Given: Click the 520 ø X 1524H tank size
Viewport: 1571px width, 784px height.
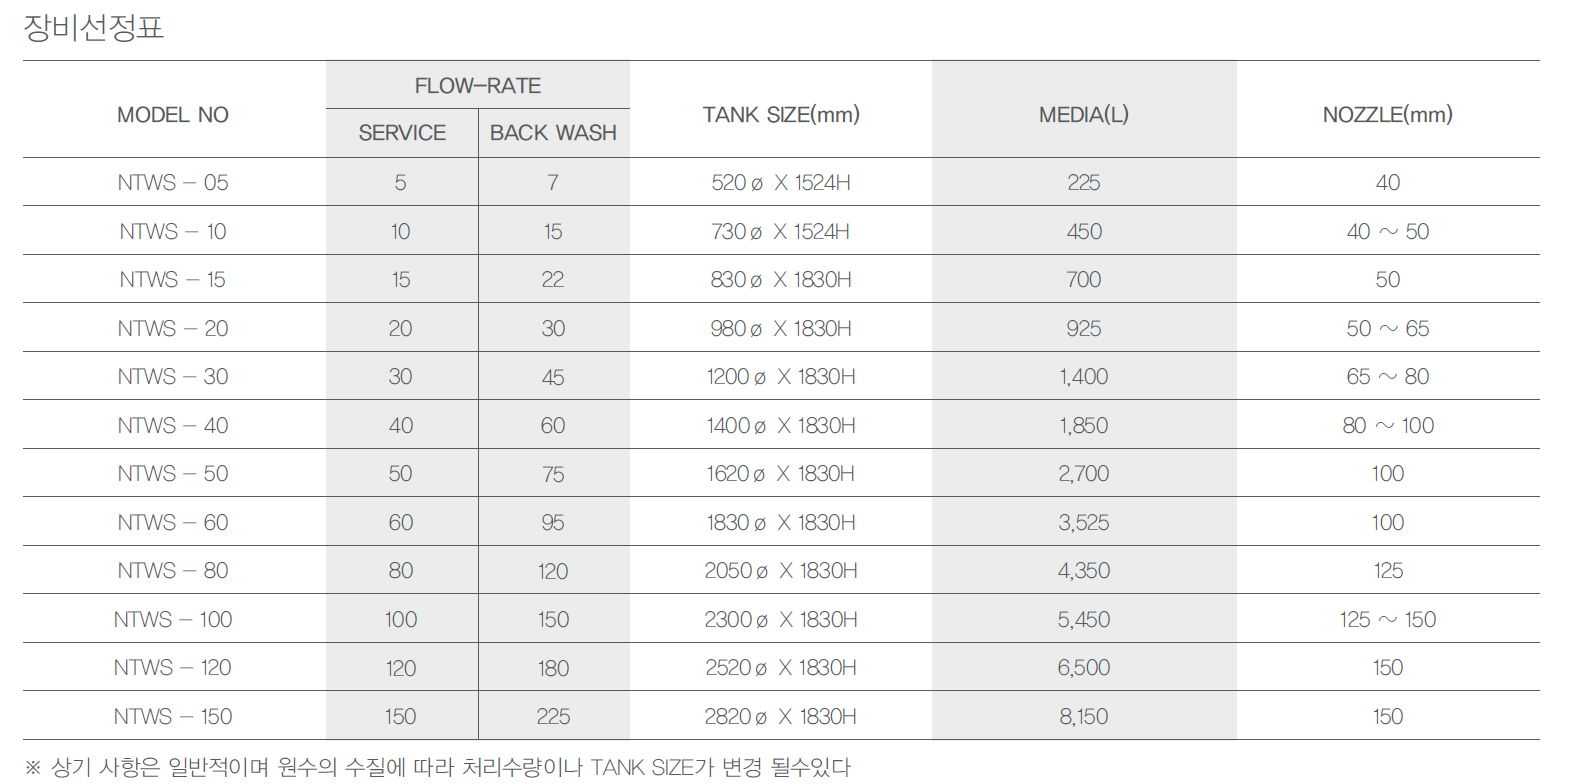Looking at the screenshot, I should pos(781,183).
